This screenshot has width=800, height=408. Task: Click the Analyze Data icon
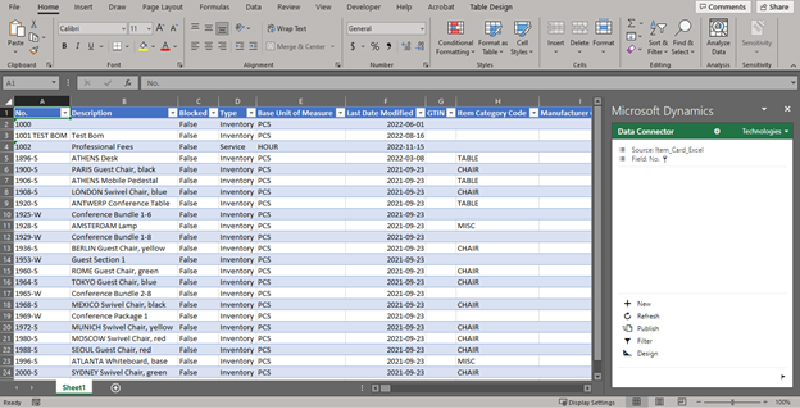point(718,36)
